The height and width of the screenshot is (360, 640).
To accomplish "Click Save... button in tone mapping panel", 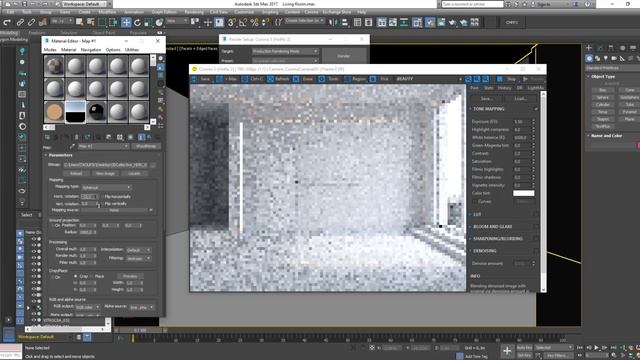I will tap(486, 99).
